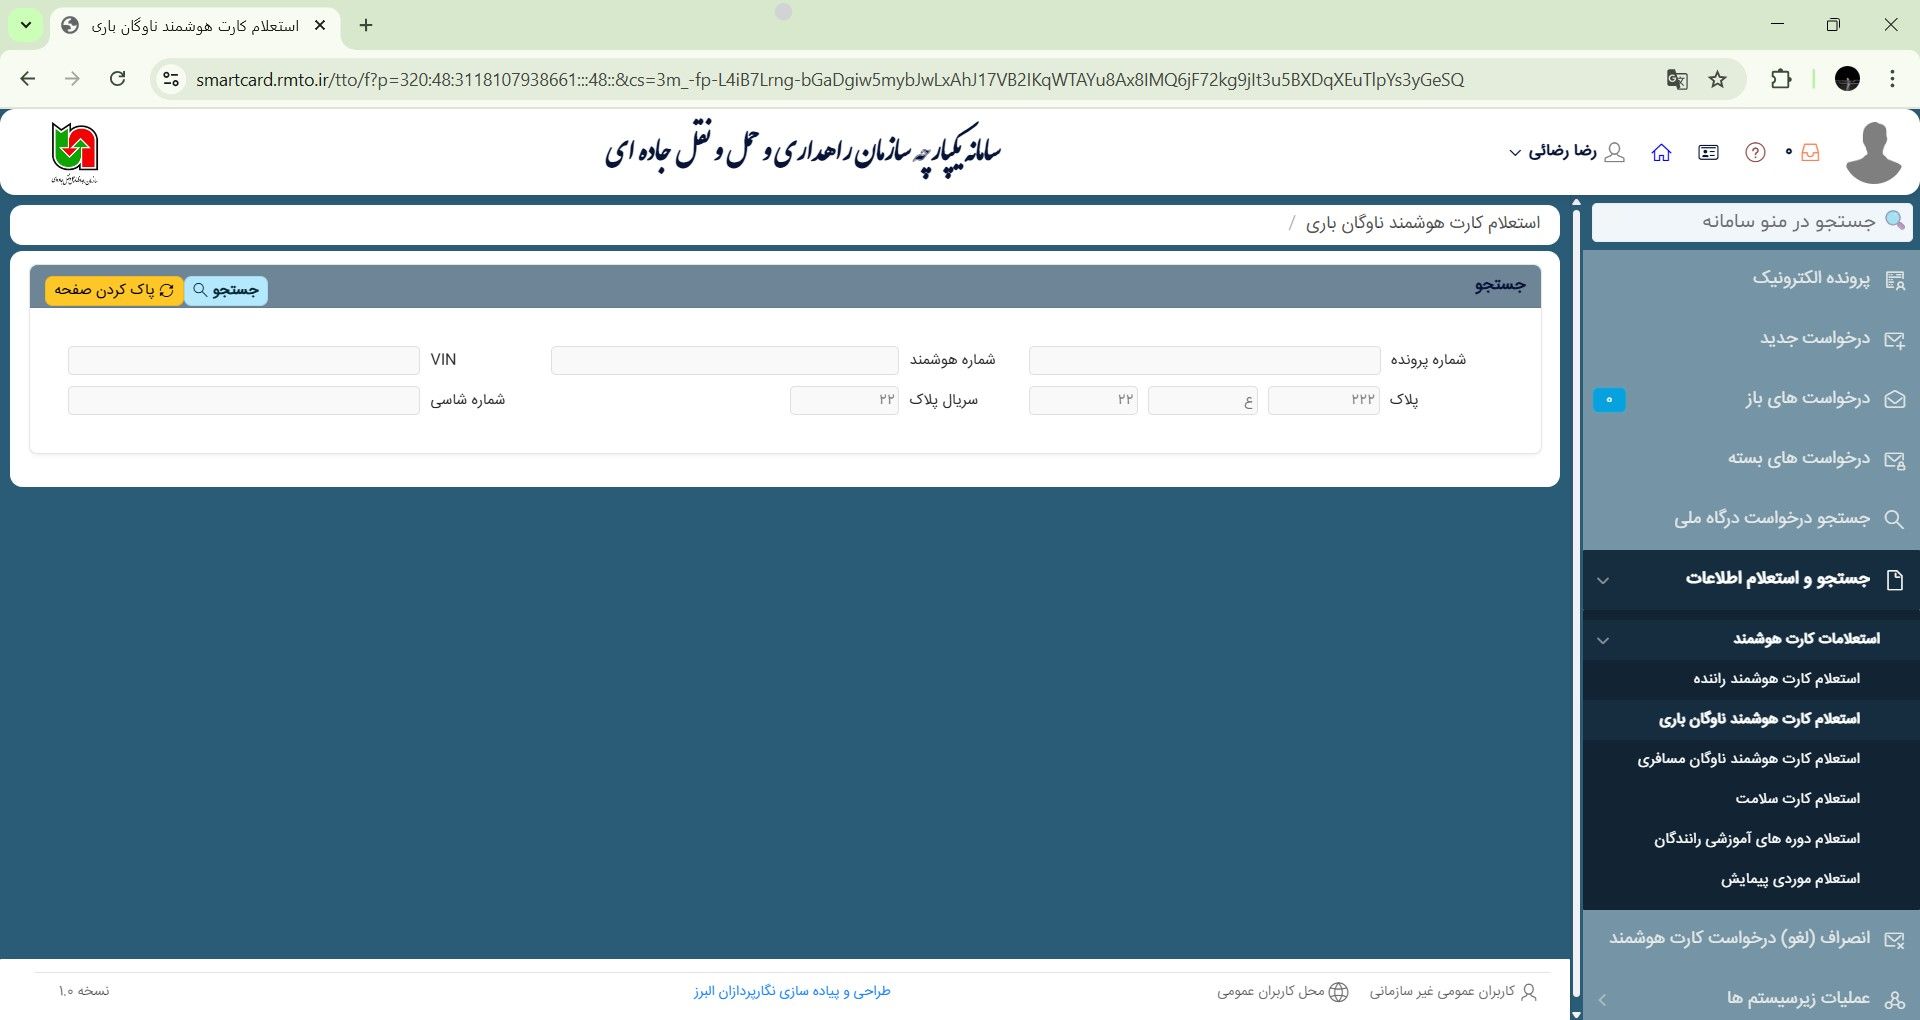The height and width of the screenshot is (1020, 1920).
Task: Open the inbox messages icon in header
Action: [1810, 152]
